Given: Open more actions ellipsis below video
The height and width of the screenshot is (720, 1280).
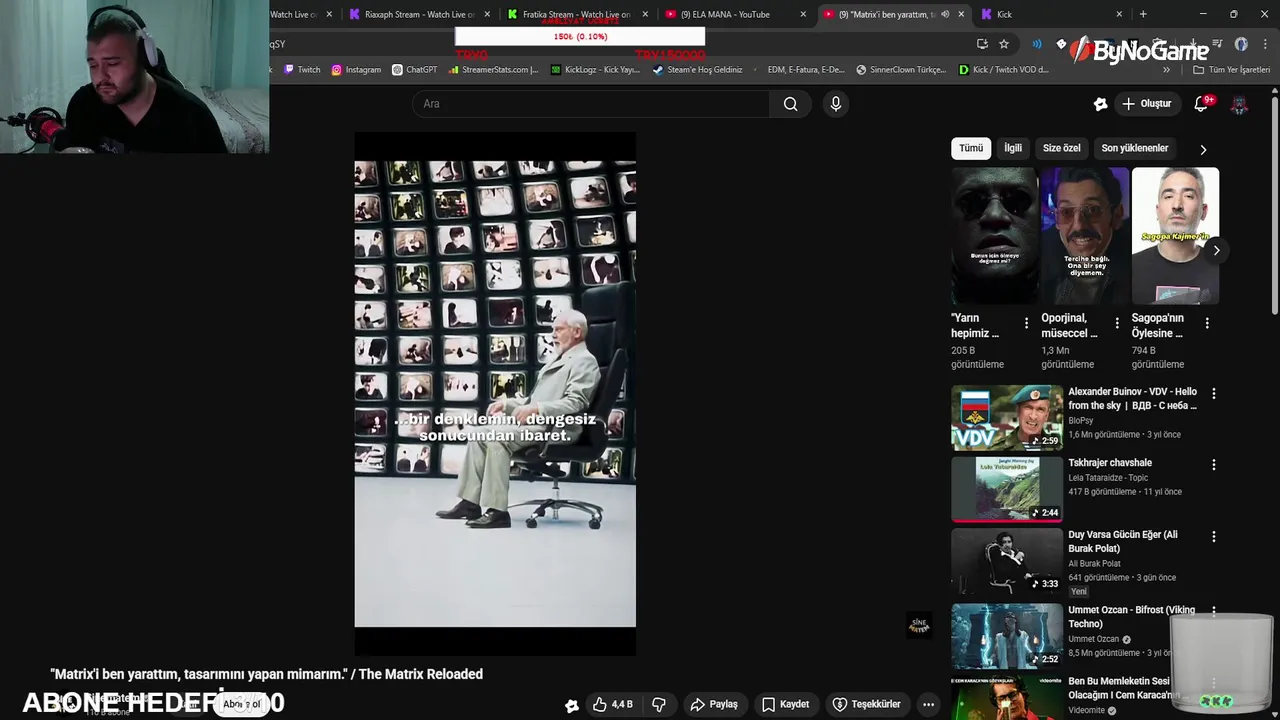Looking at the screenshot, I should point(928,704).
